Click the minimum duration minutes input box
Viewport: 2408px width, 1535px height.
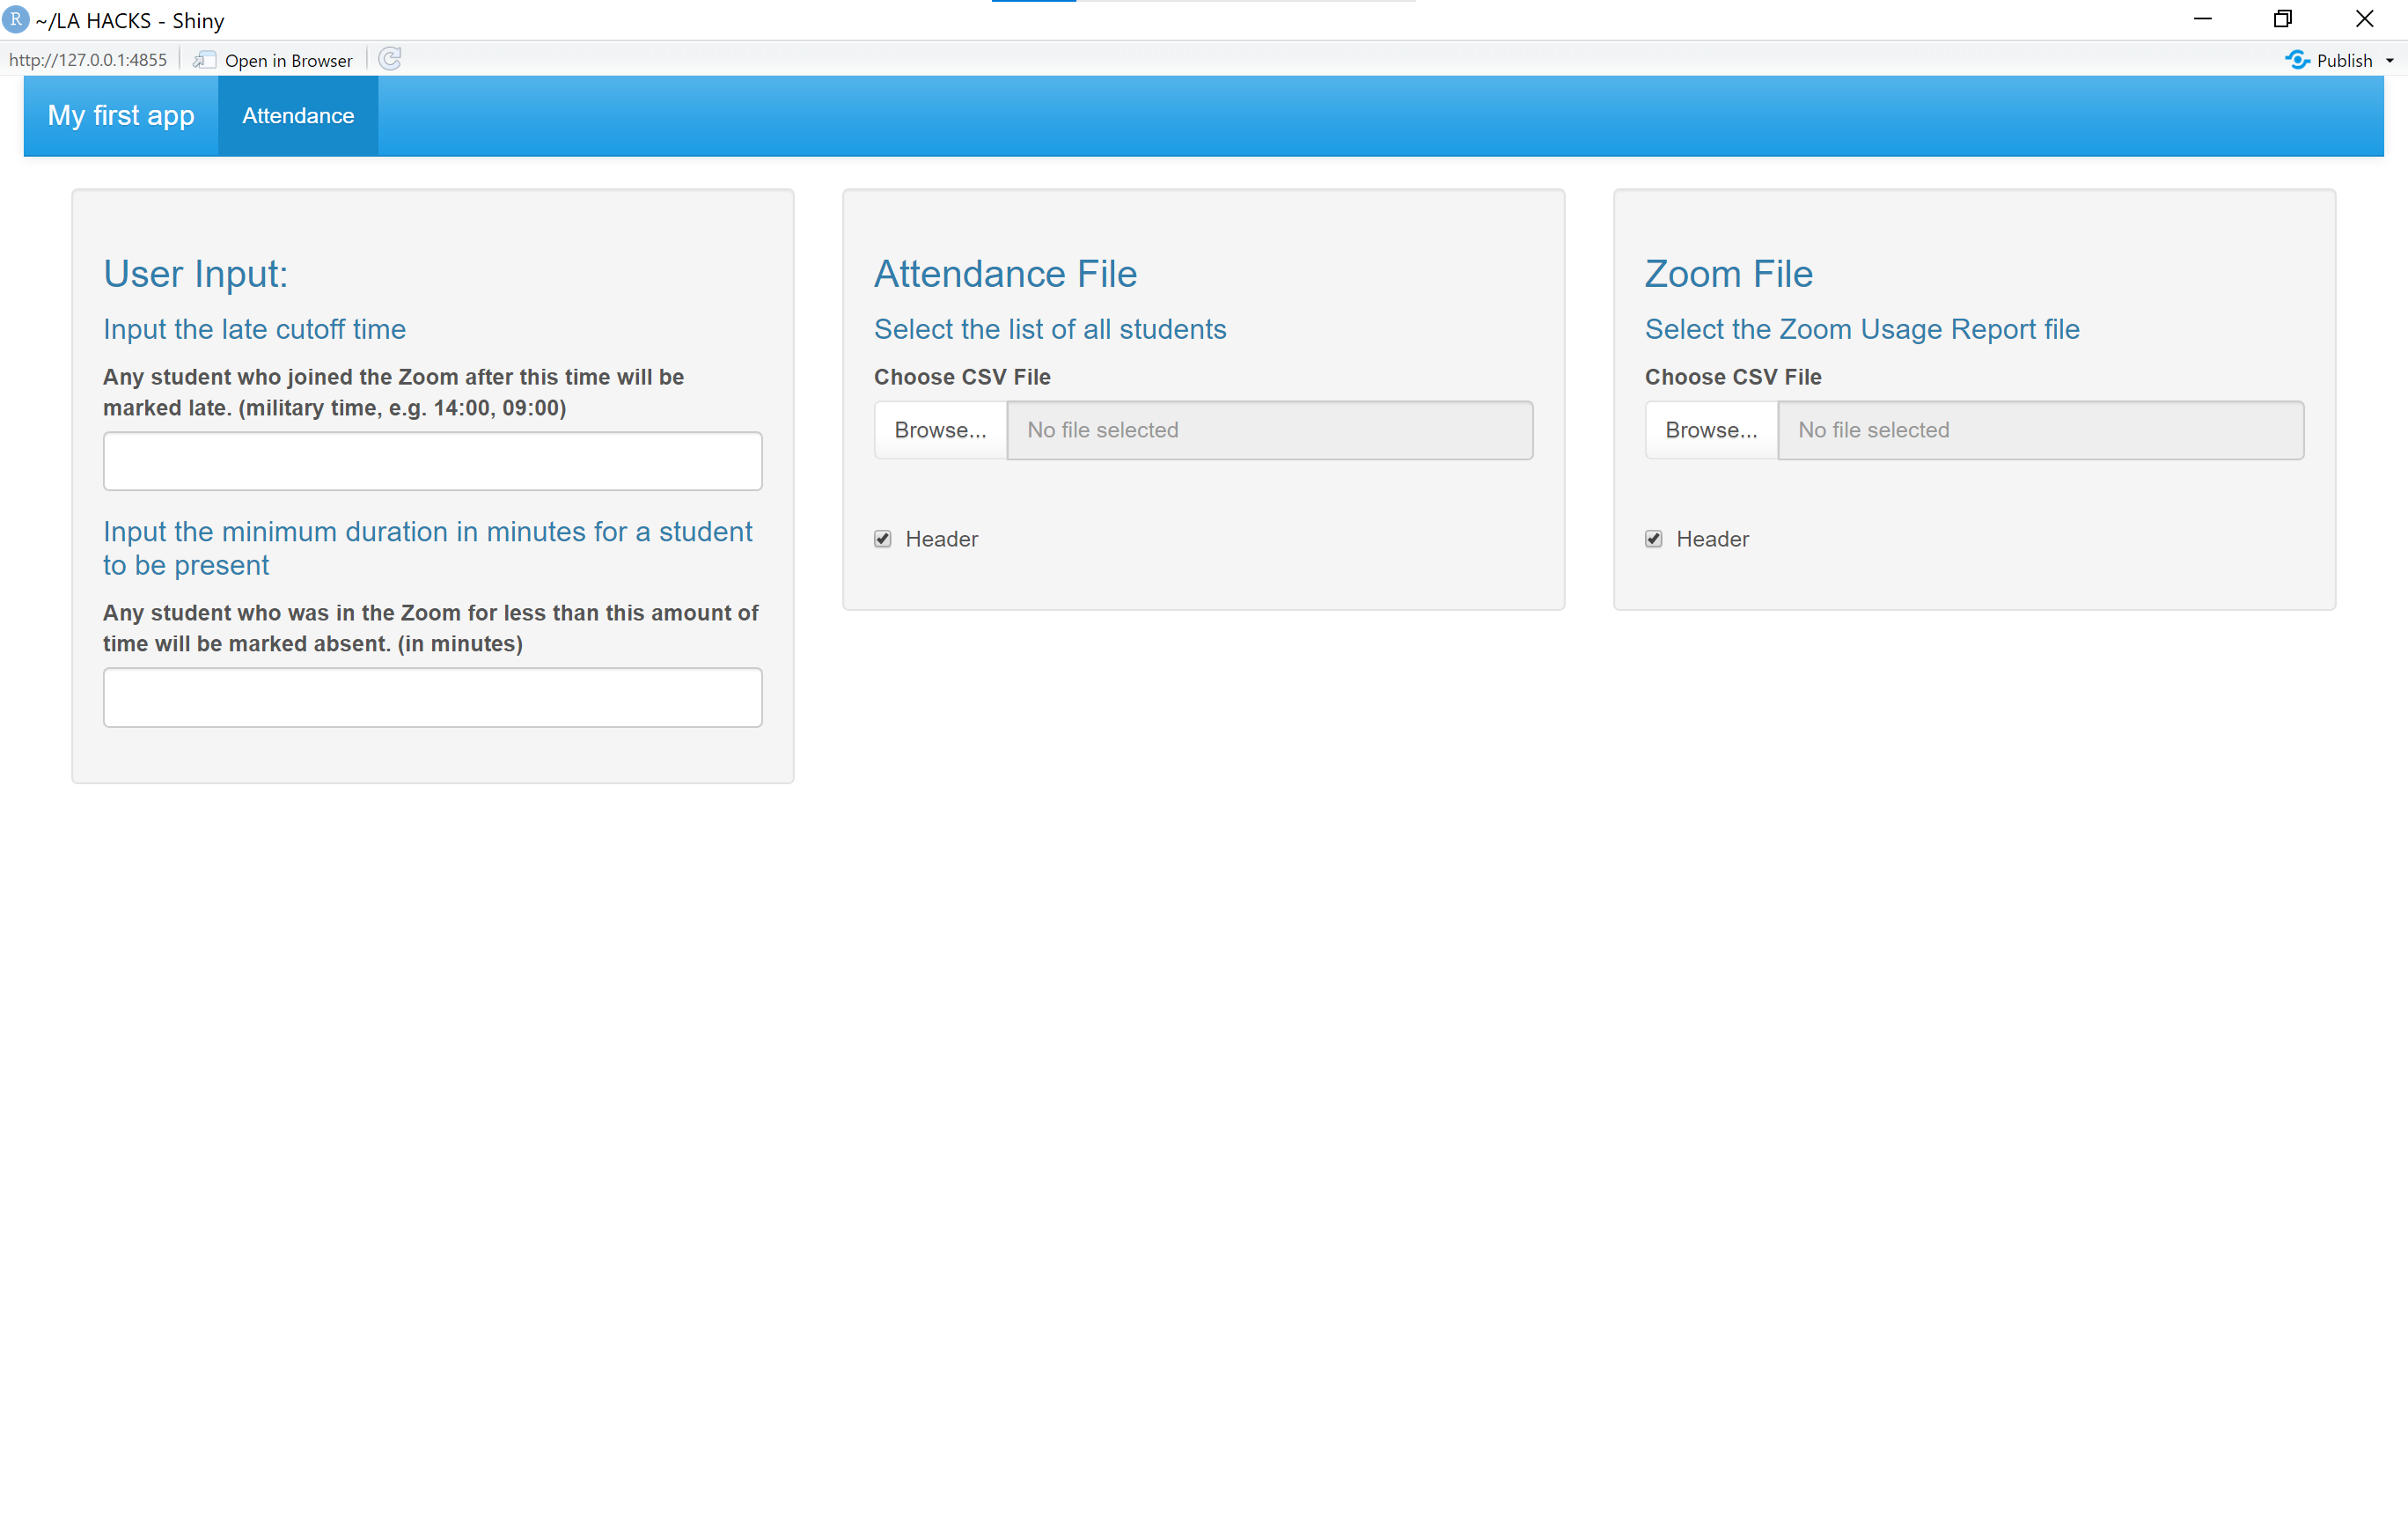pos(432,697)
